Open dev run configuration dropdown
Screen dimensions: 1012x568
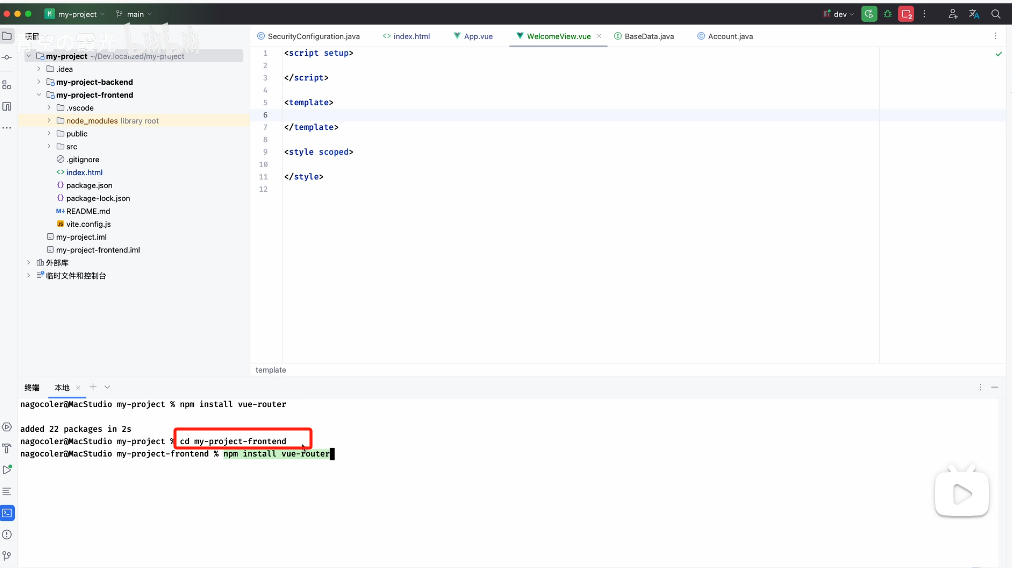point(838,14)
